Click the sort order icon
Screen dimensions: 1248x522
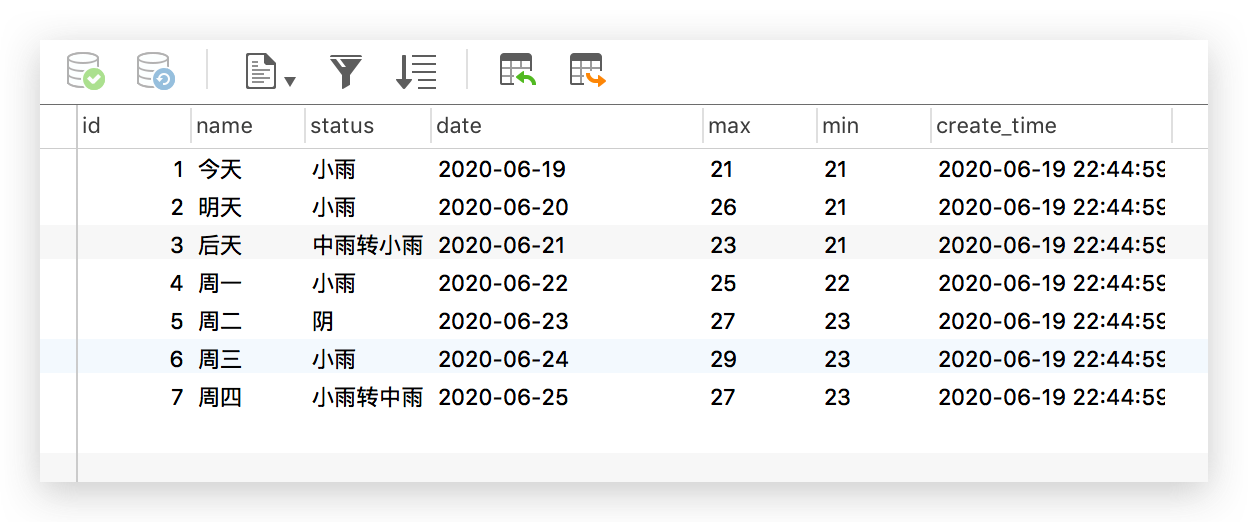tap(416, 71)
